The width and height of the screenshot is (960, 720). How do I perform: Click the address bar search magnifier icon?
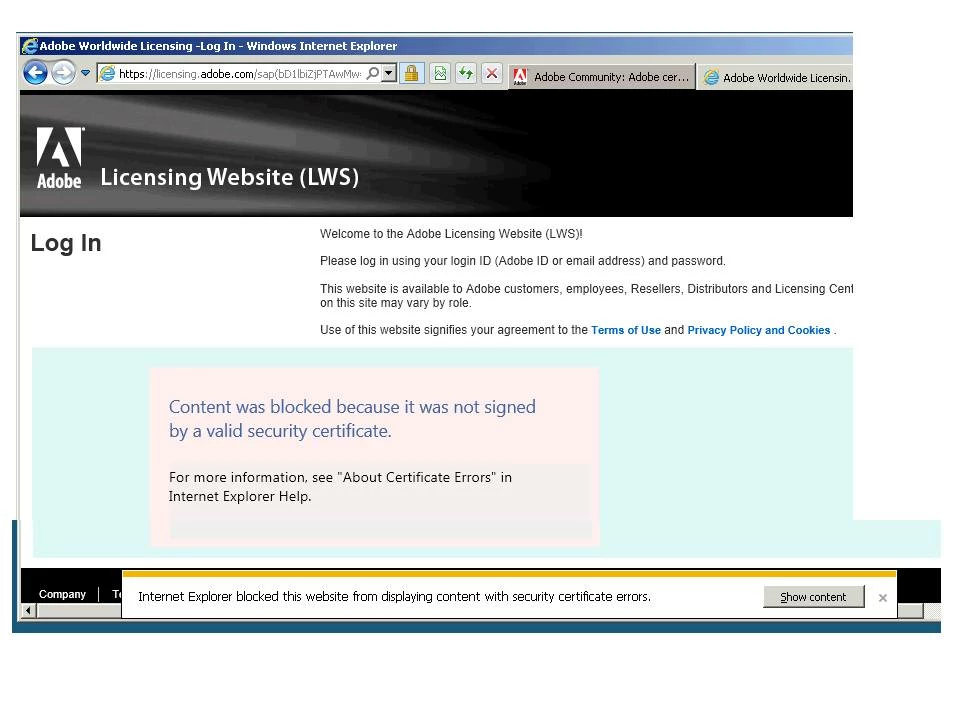(x=372, y=73)
